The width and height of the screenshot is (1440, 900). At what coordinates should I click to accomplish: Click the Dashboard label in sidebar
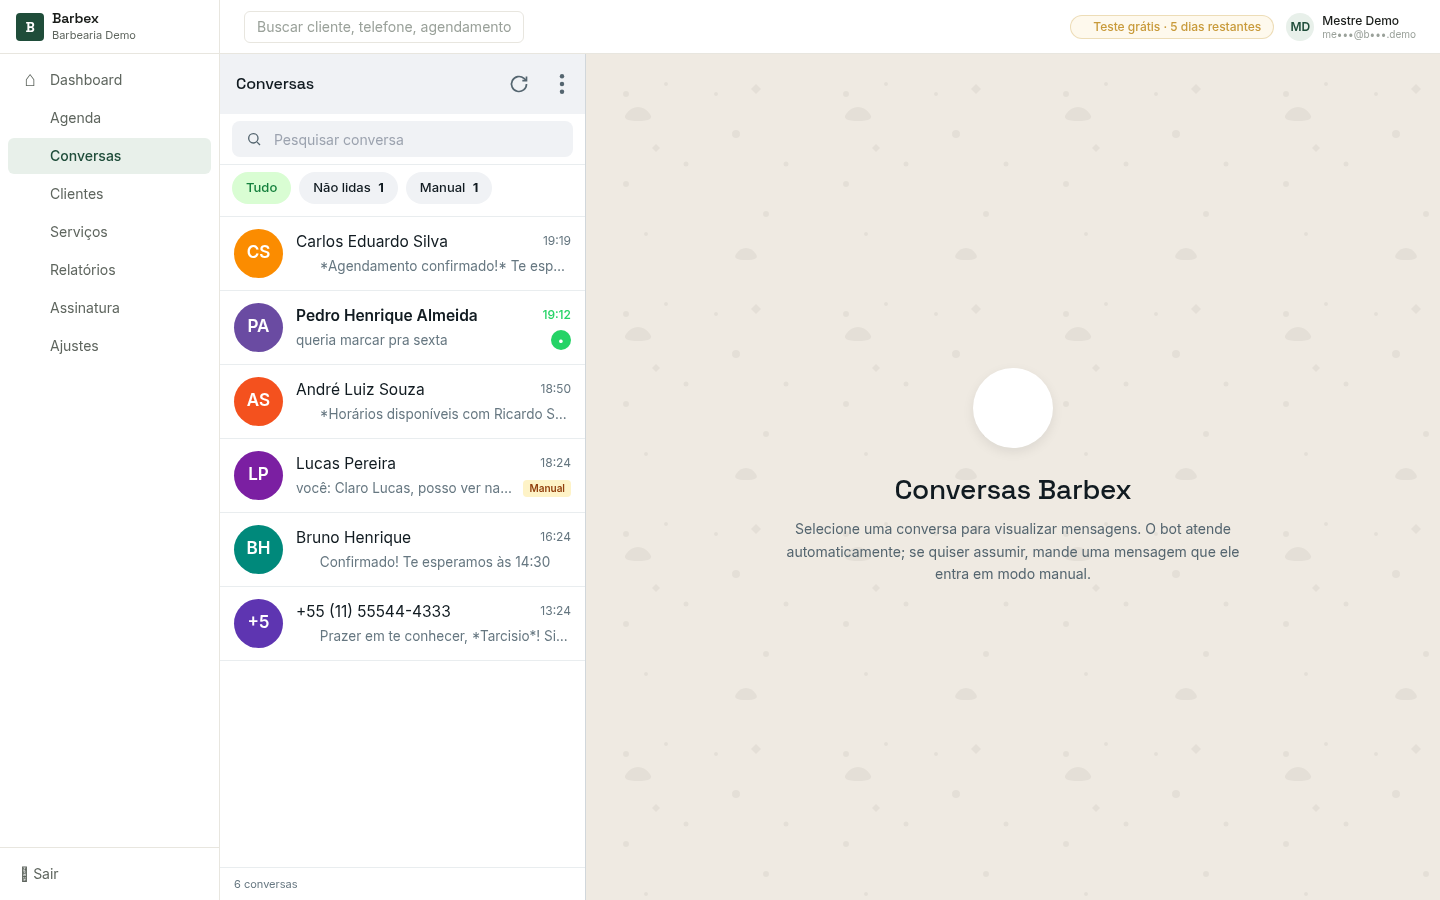[x=86, y=80]
